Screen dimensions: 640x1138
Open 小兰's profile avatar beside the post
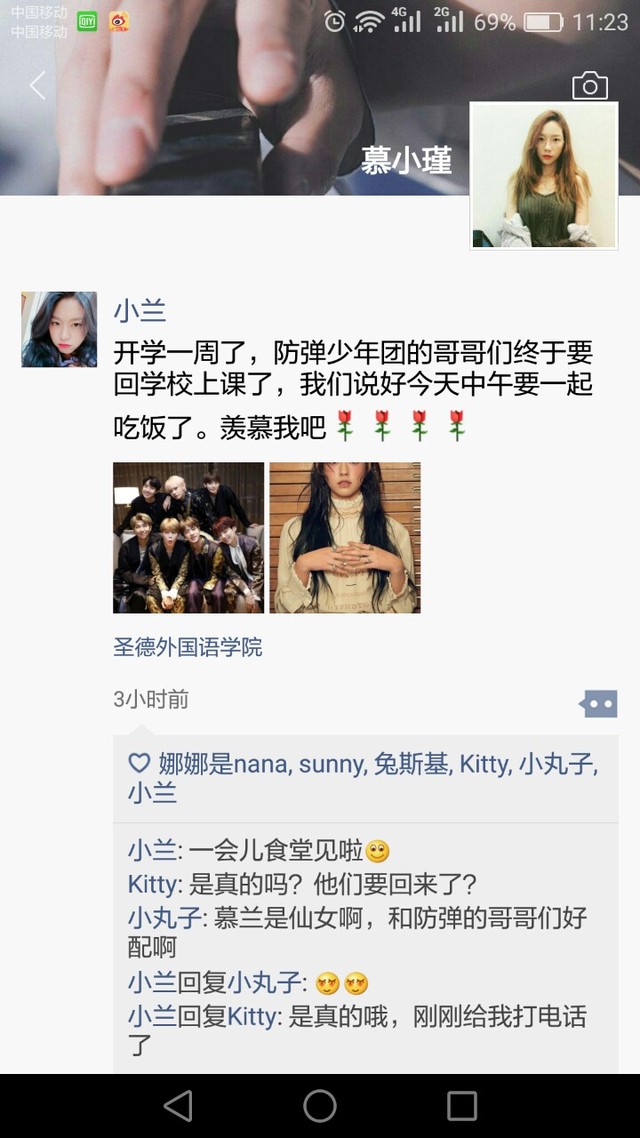point(59,329)
